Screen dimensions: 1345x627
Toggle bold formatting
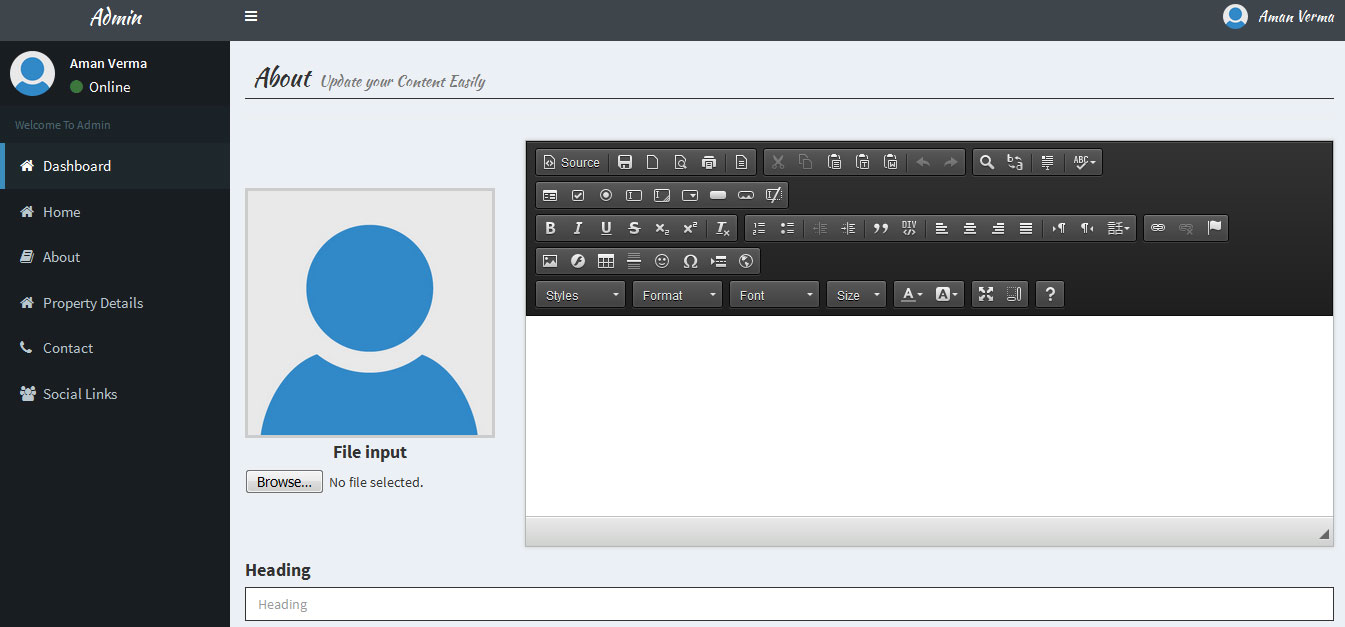click(550, 228)
